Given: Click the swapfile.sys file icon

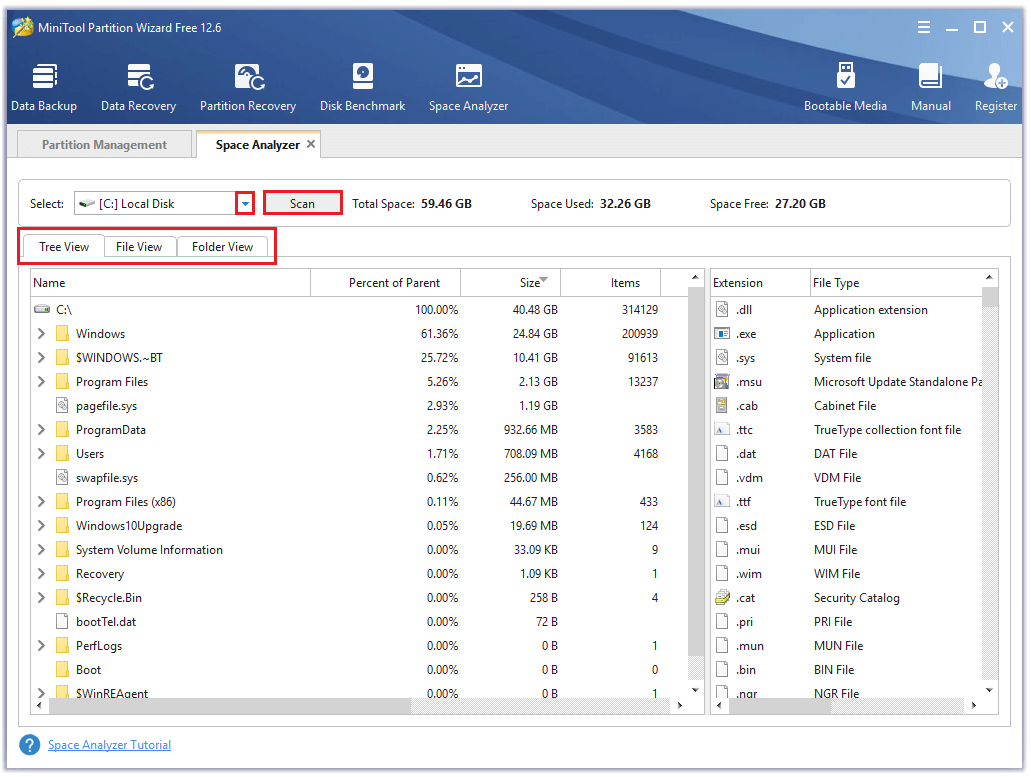Looking at the screenshot, I should (x=62, y=478).
